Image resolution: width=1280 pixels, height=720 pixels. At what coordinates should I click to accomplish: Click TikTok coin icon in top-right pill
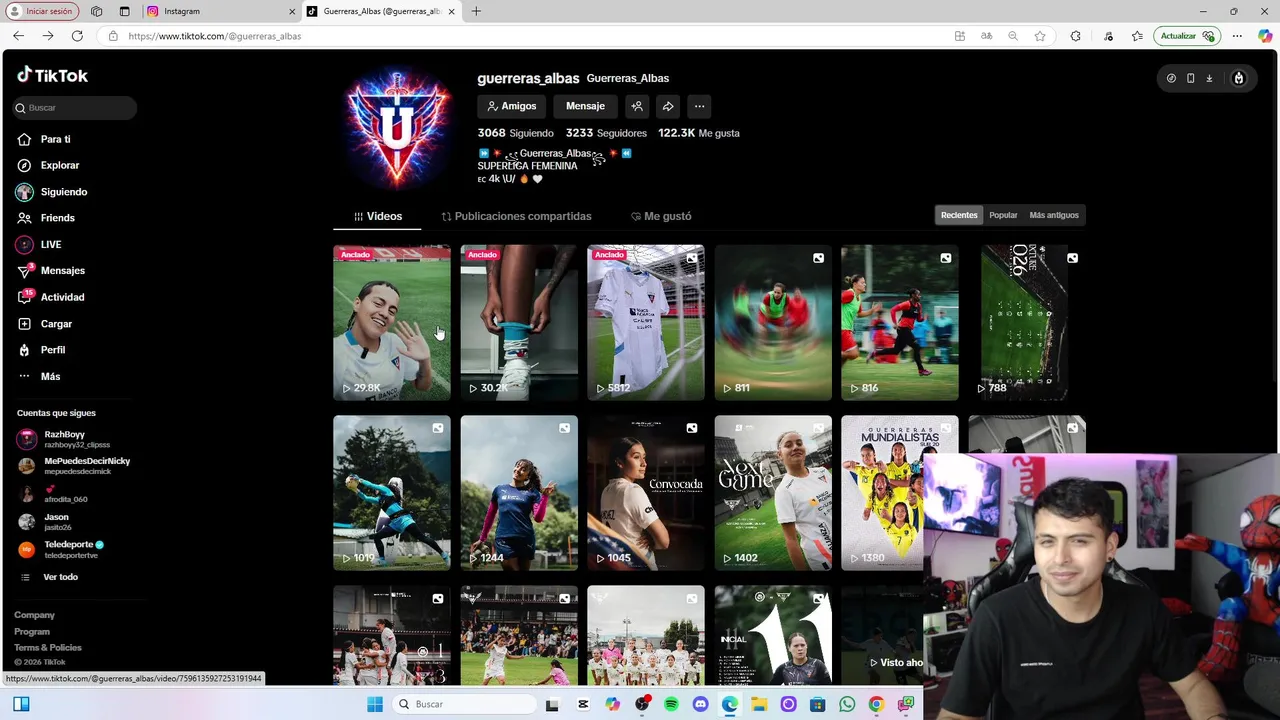[1171, 78]
